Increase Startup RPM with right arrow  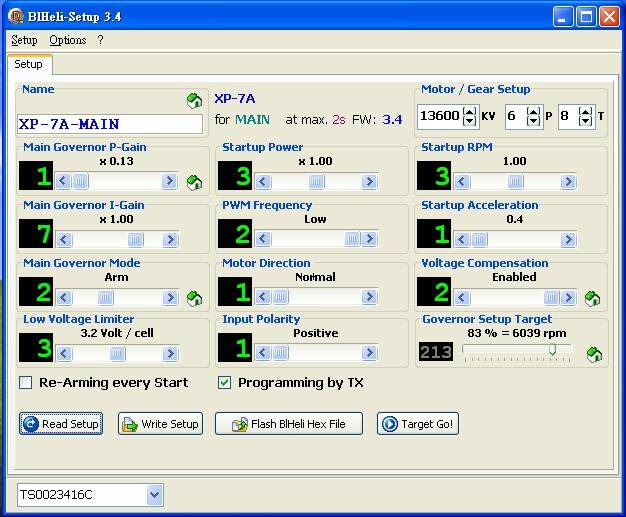click(568, 182)
